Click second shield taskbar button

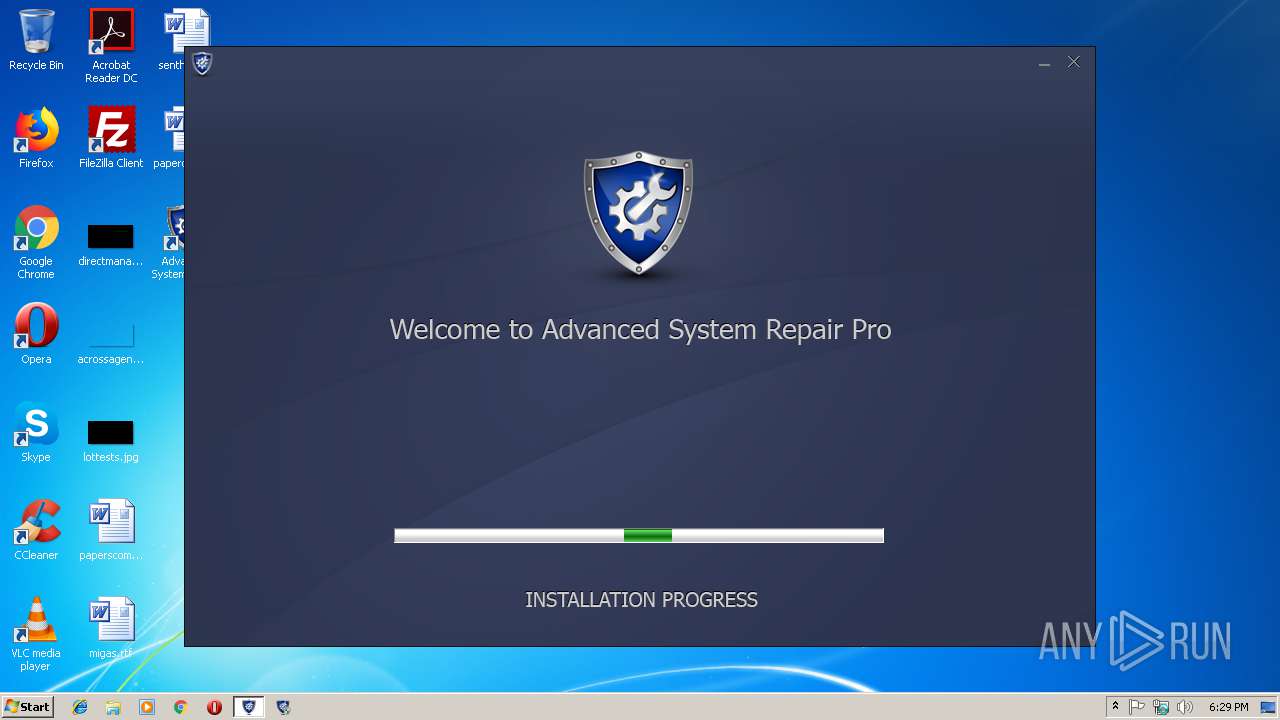(284, 707)
